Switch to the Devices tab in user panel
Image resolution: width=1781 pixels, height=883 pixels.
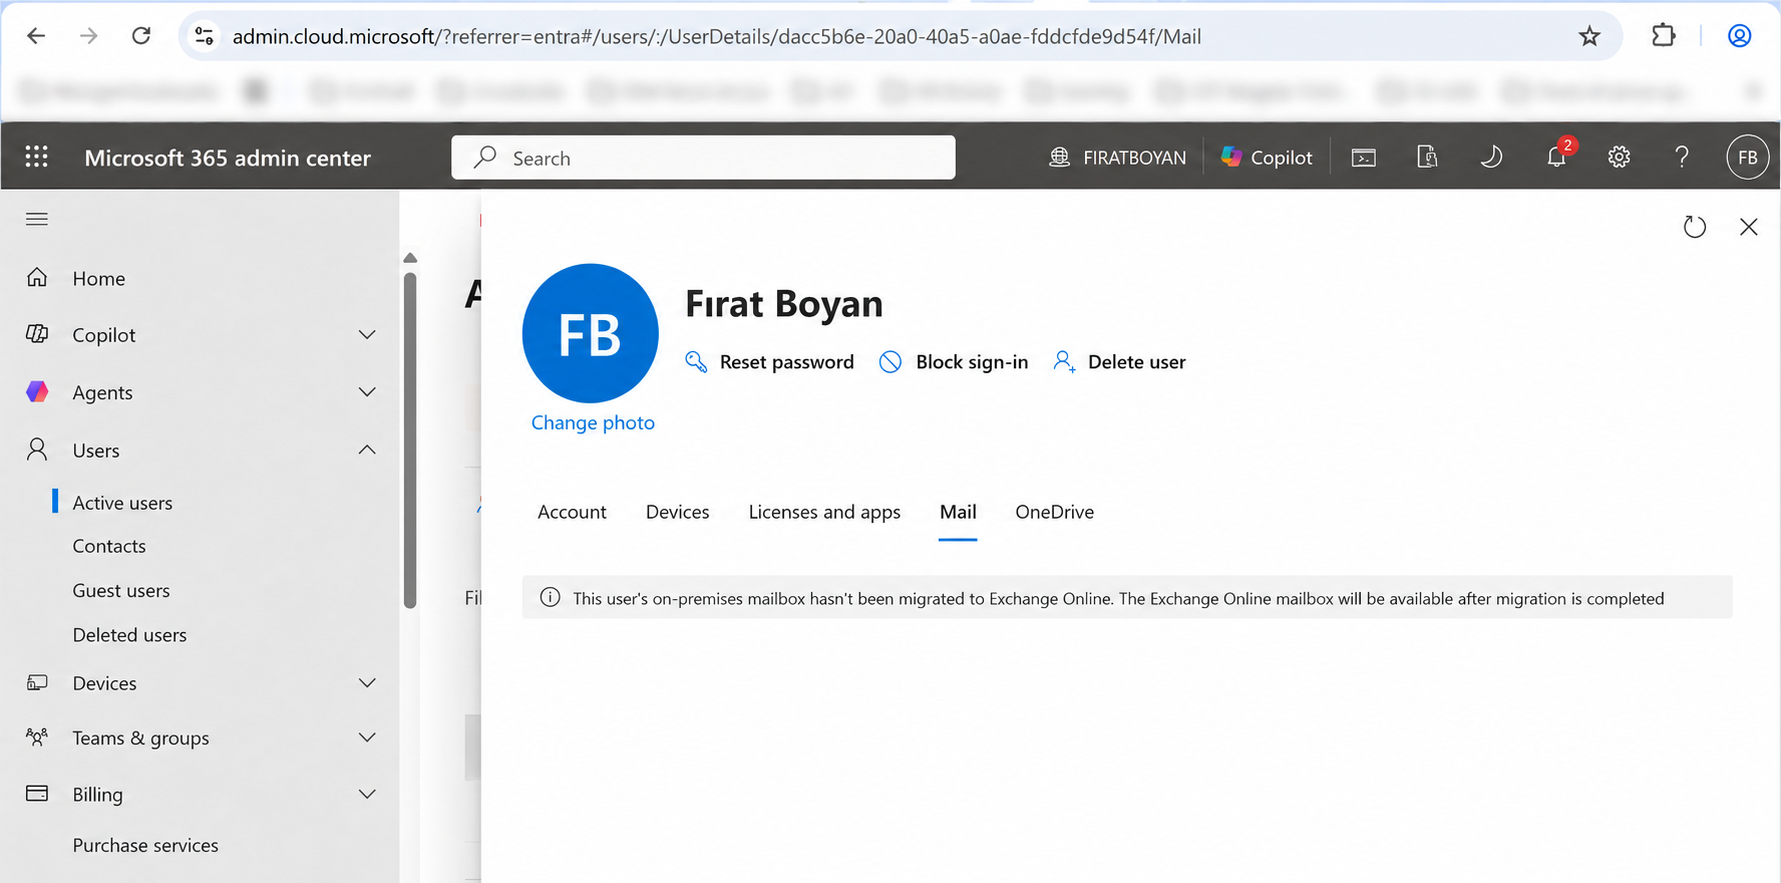(677, 512)
